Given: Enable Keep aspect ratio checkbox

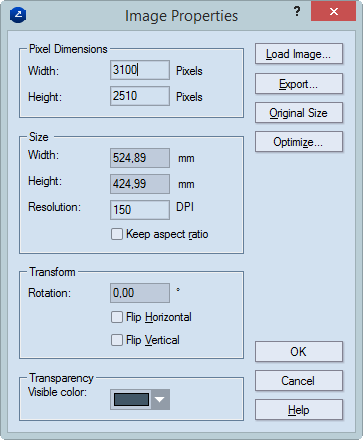Looking at the screenshot, I should tap(117, 234).
